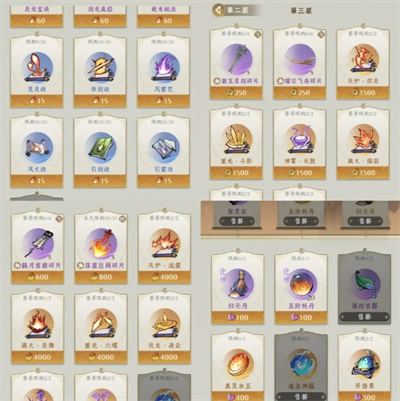Select the 风火诀 rolled scroll icon

click(x=37, y=147)
